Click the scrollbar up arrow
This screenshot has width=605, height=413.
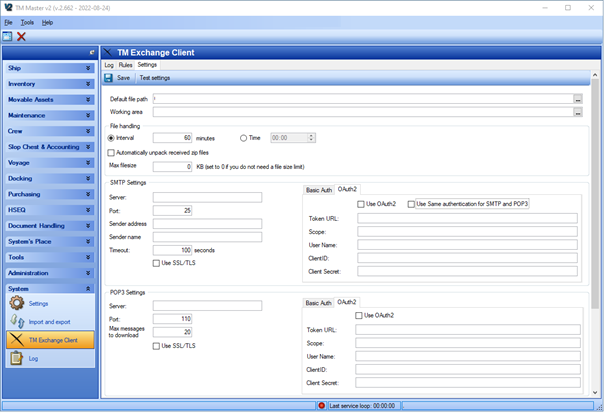tap(595, 75)
